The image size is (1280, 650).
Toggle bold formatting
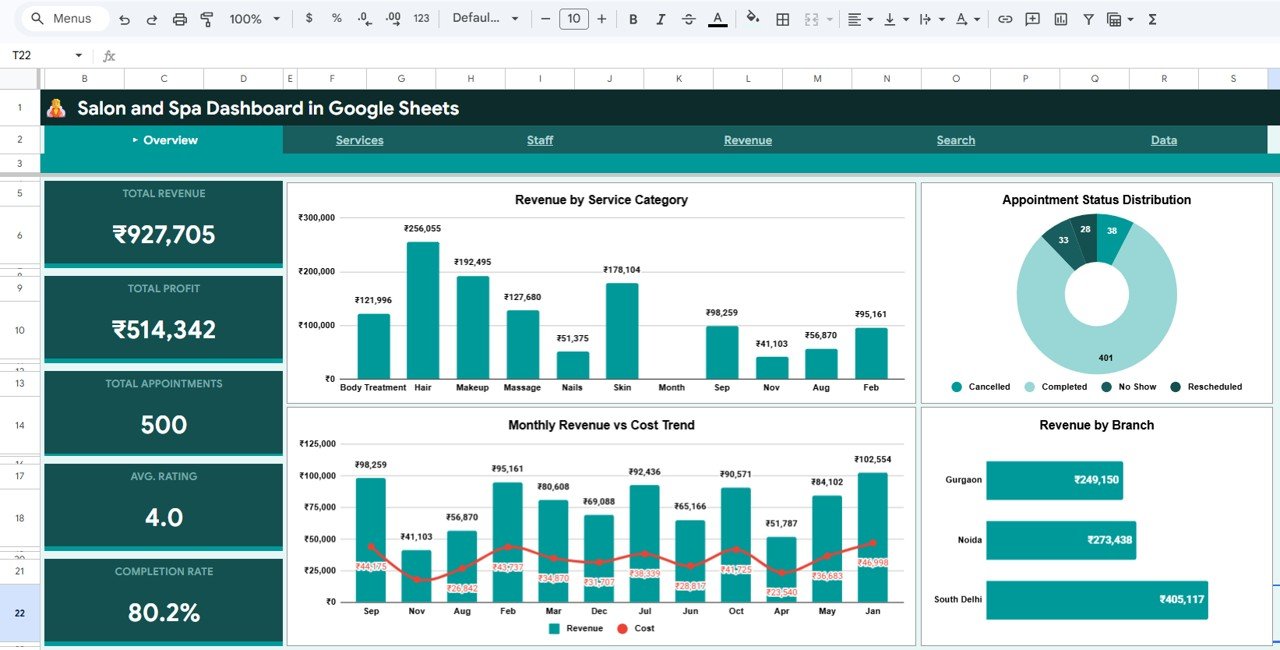[x=633, y=18]
